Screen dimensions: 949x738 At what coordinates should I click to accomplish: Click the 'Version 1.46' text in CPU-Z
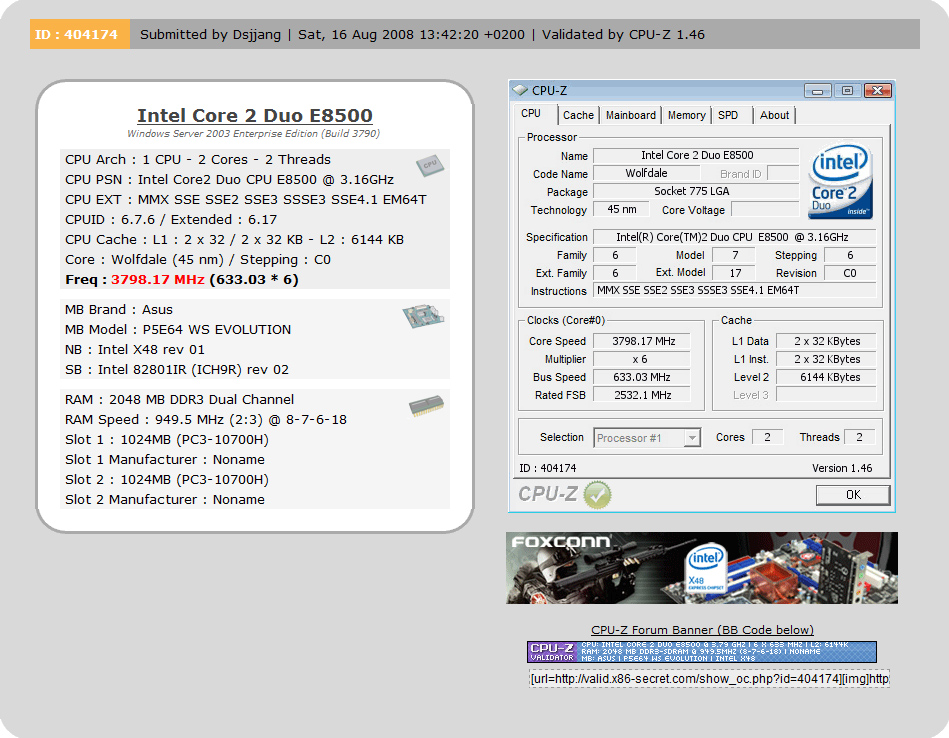point(842,468)
